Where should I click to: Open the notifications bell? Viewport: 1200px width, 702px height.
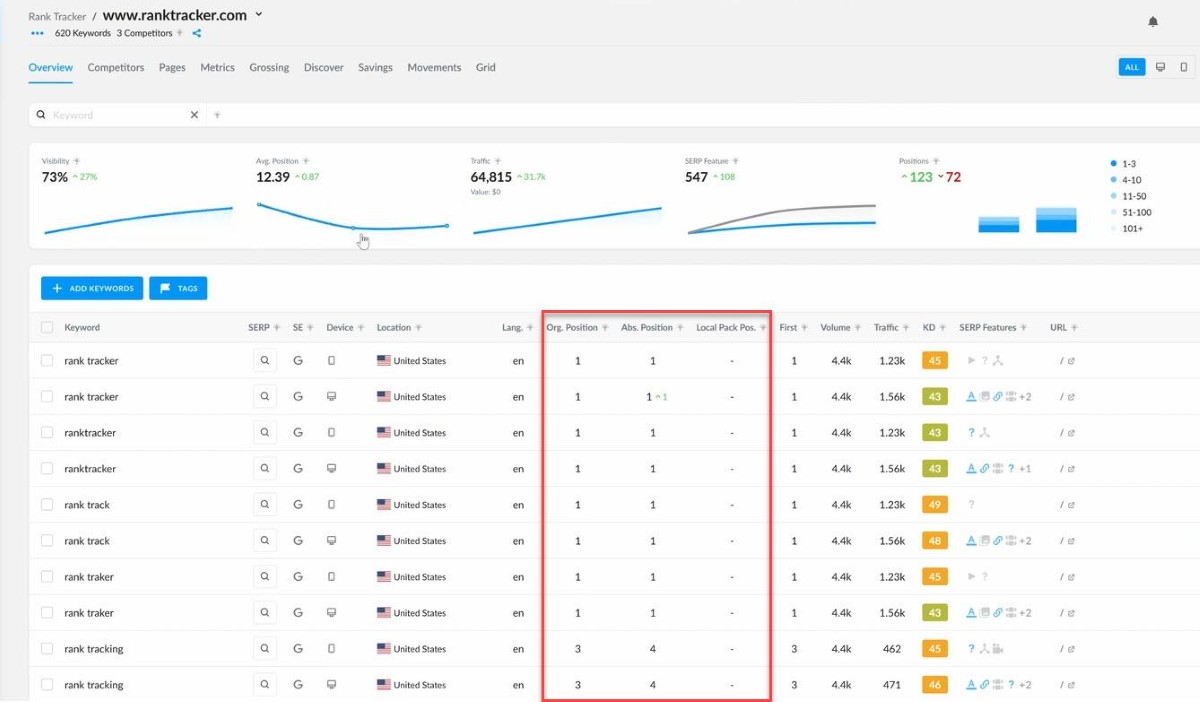click(1153, 21)
